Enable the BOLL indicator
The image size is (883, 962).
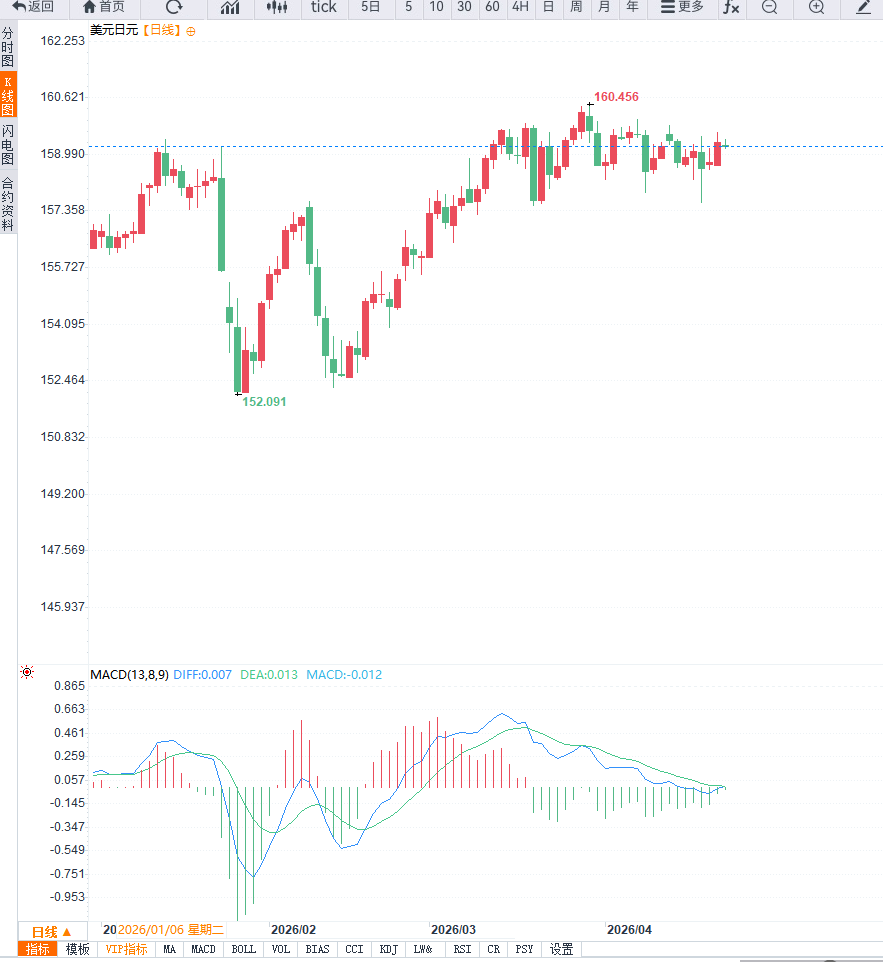[x=243, y=949]
